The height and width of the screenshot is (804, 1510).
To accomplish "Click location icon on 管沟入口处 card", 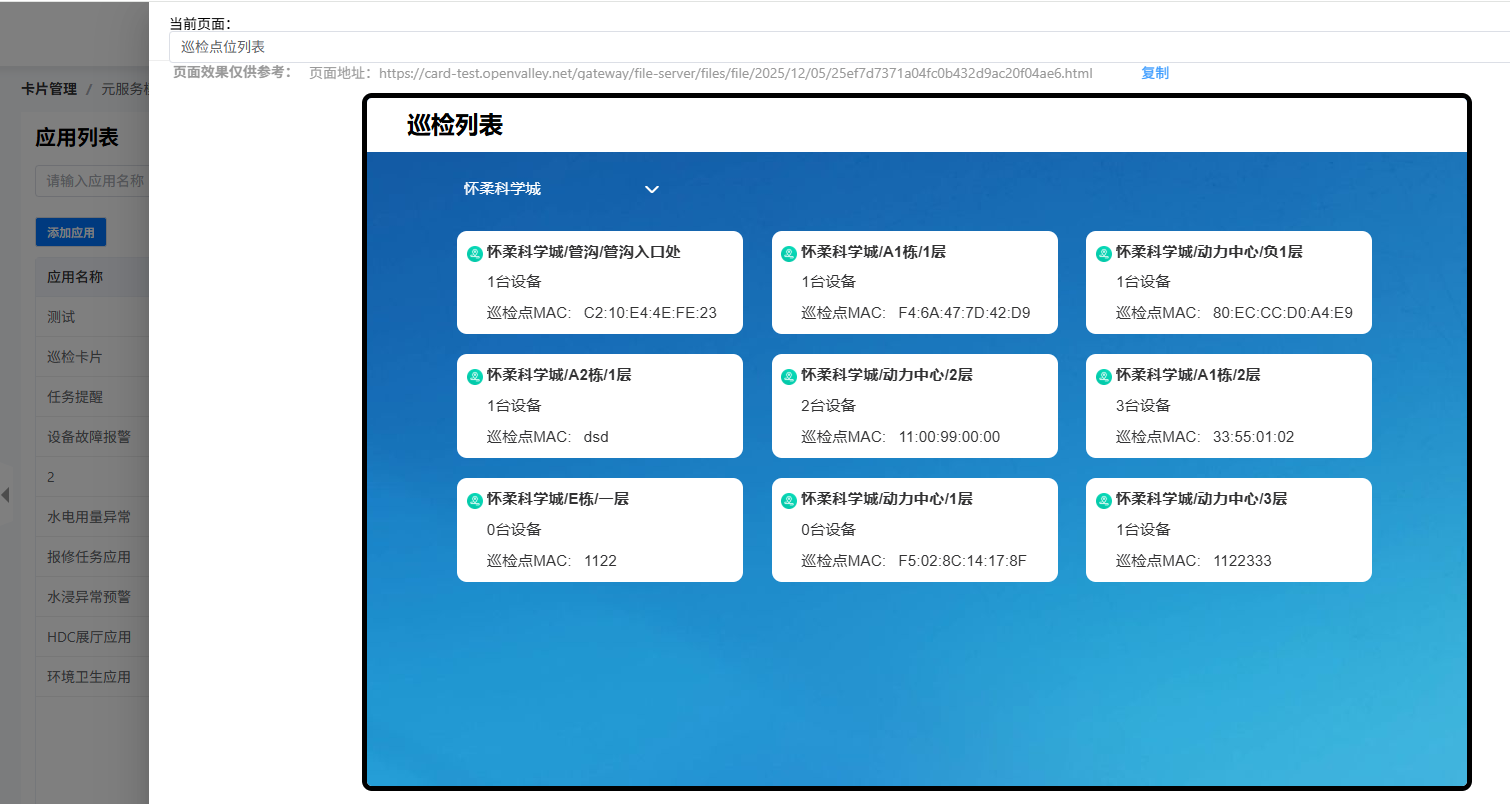I will (475, 254).
